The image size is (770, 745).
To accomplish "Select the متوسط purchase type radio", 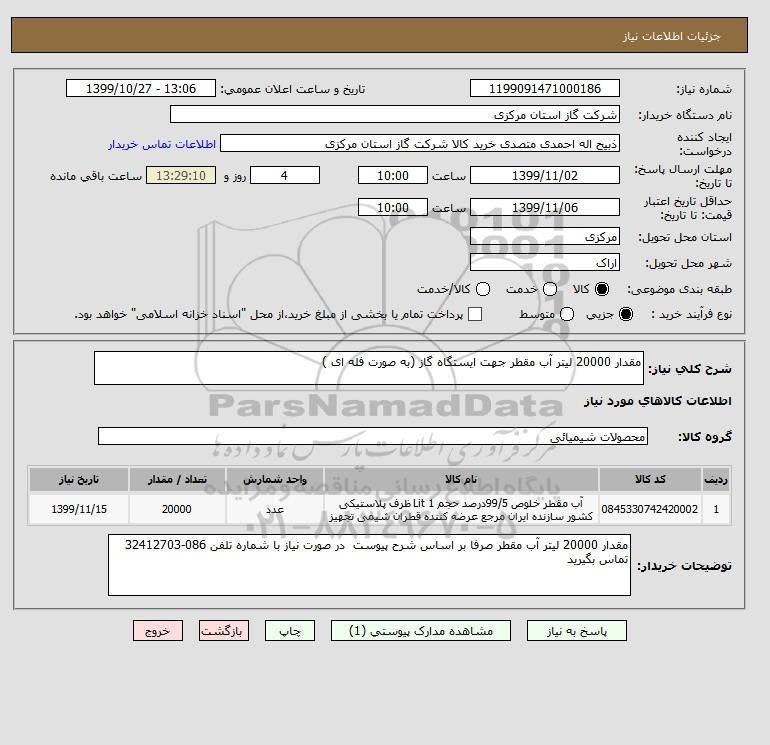I will [x=567, y=314].
